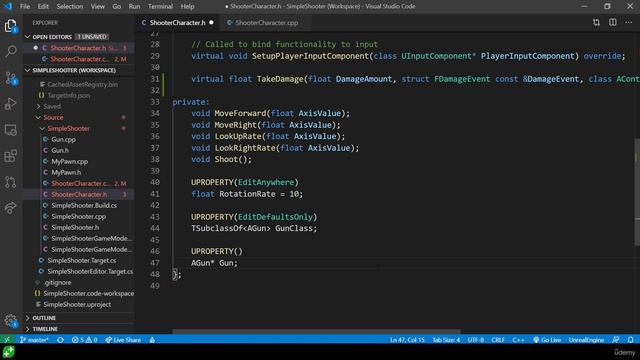
Task: Open the pull requests icon in activity bar
Action: click(x=11, y=182)
